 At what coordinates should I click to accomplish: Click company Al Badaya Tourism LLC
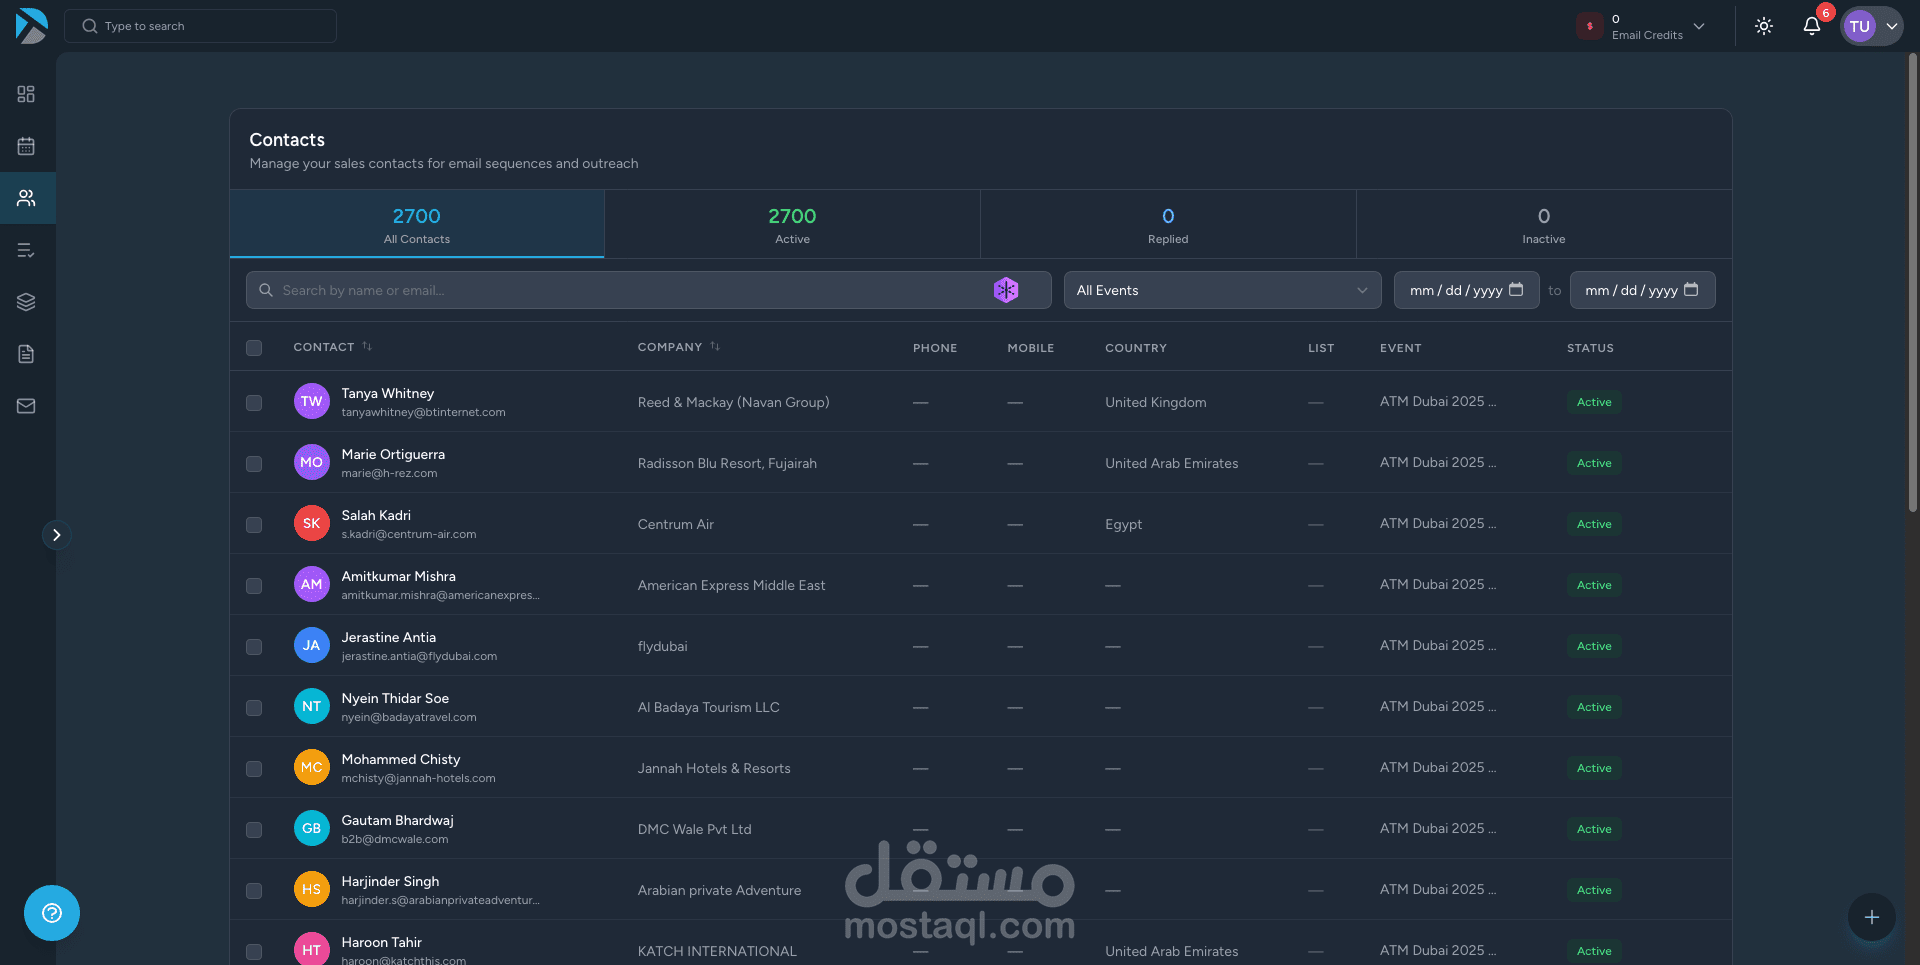(x=709, y=707)
